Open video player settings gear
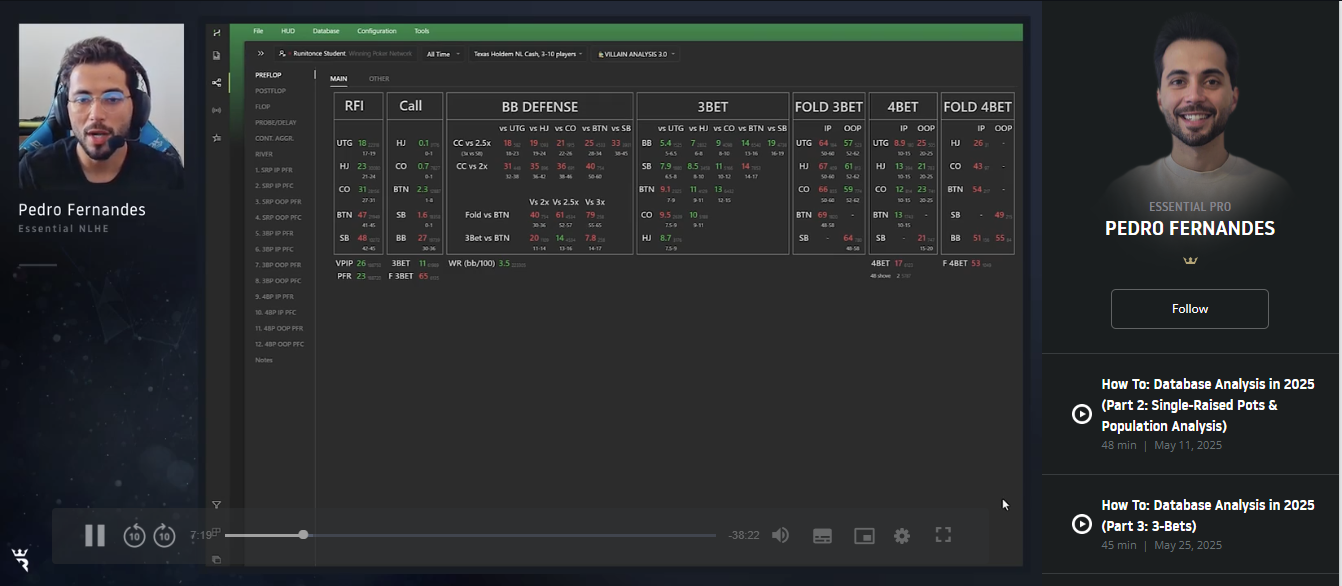Screen dimensions: 1342x586 tap(902, 536)
